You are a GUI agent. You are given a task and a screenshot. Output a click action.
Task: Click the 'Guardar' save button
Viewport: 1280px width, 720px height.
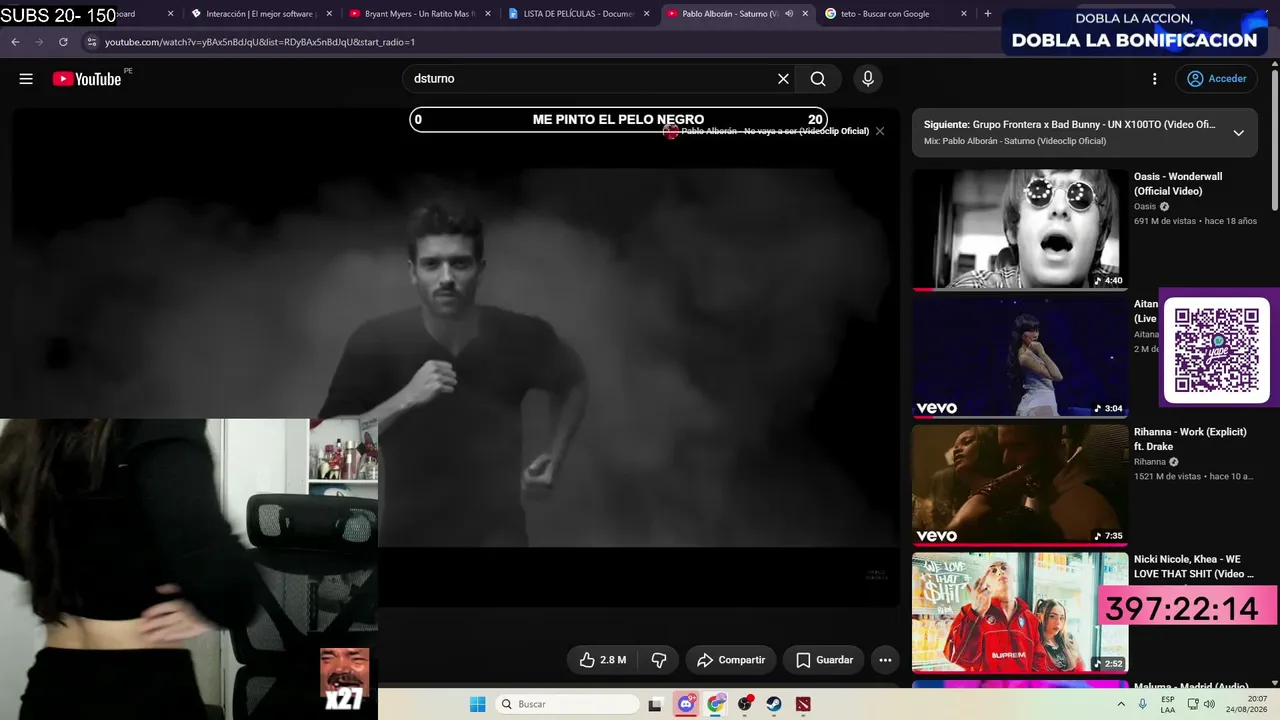(x=824, y=660)
